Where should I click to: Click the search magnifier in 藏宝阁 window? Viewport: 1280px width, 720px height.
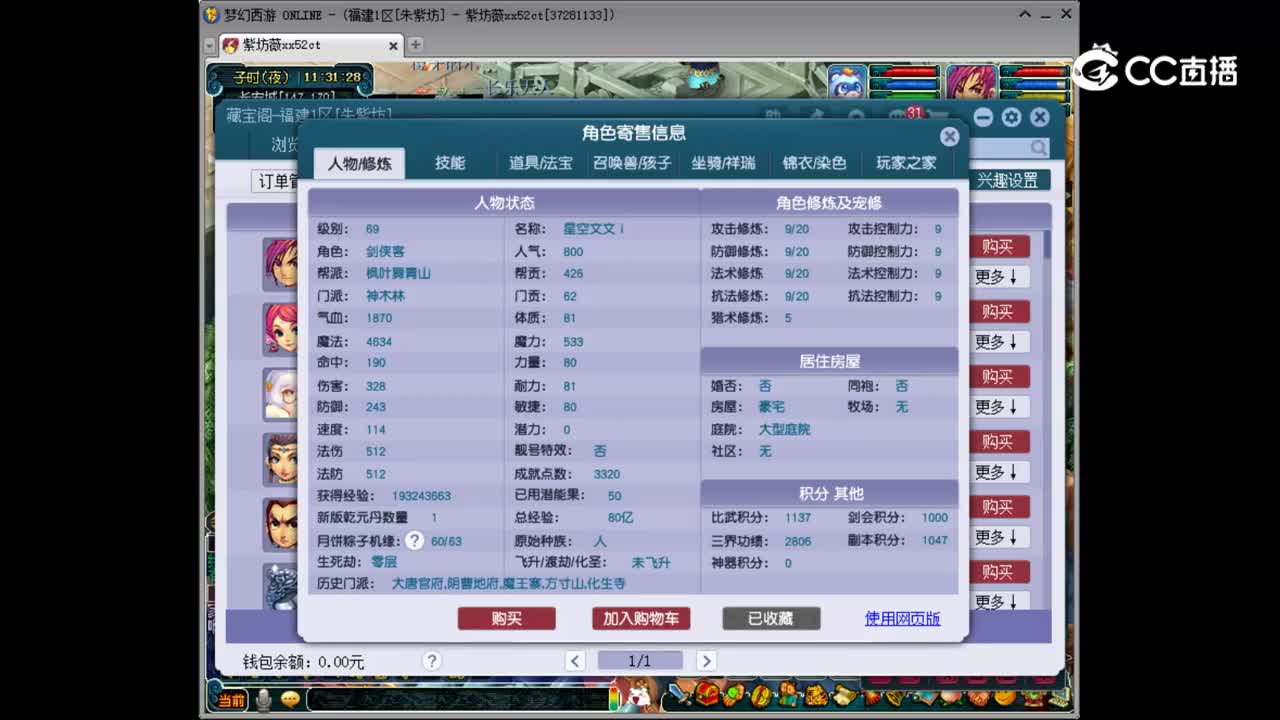tap(1039, 148)
